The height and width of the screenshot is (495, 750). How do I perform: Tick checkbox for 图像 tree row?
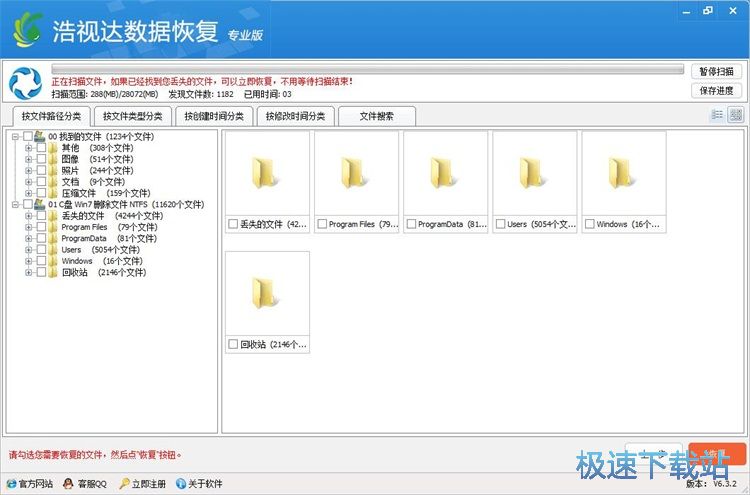(42, 159)
